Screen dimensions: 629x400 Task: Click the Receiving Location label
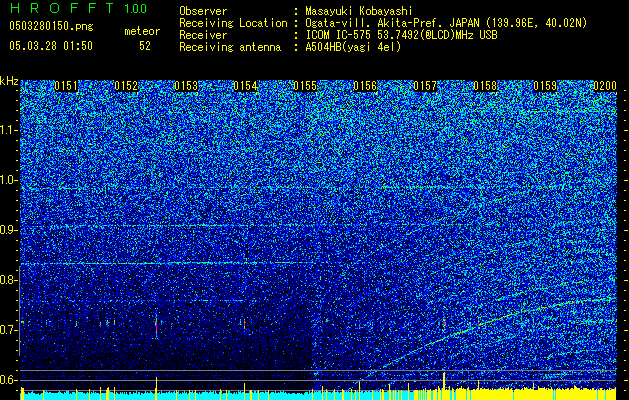(x=233, y=24)
